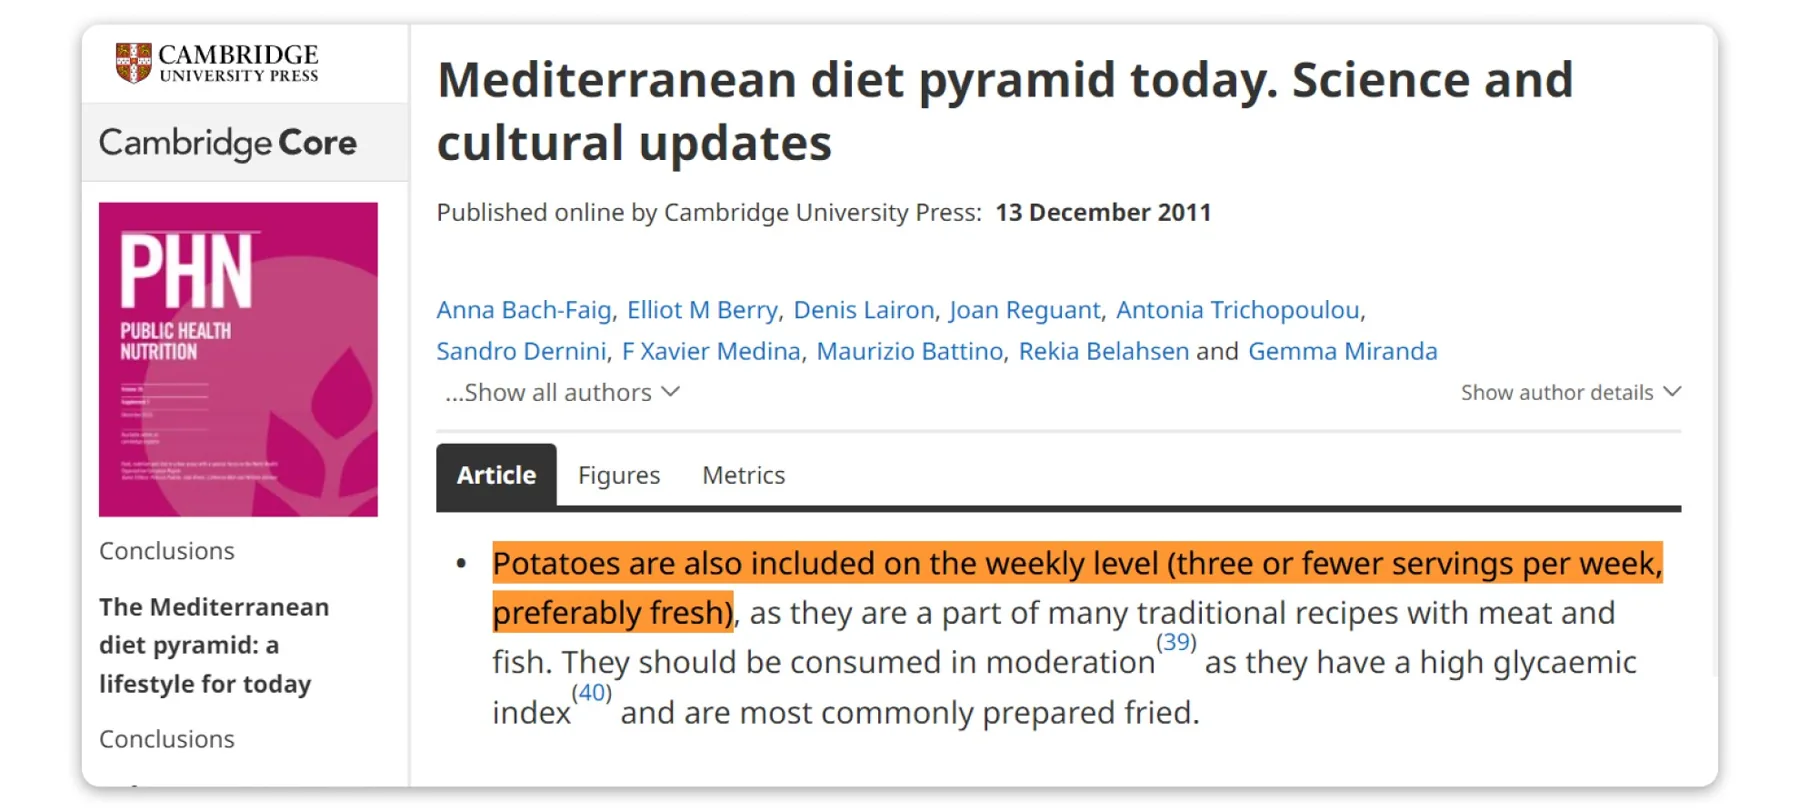This screenshot has width=1800, height=811.
Task: Jump to first Conclusions sidebar section
Action: click(x=167, y=551)
